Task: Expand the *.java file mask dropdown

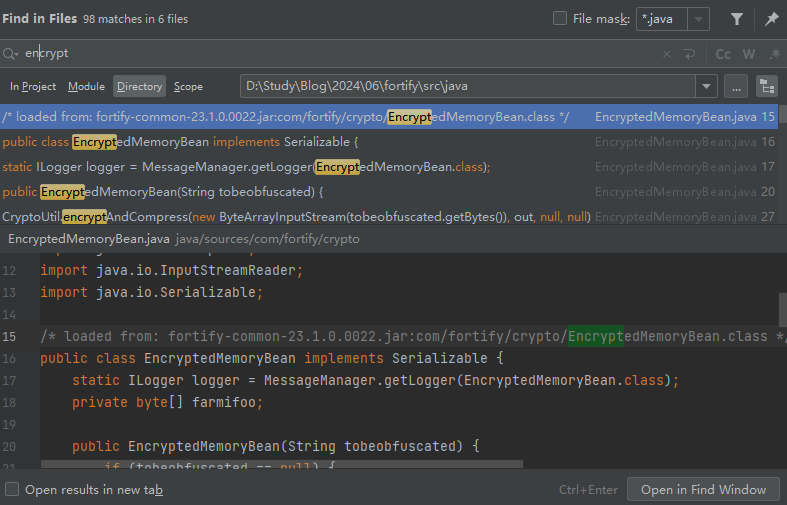Action: click(698, 19)
